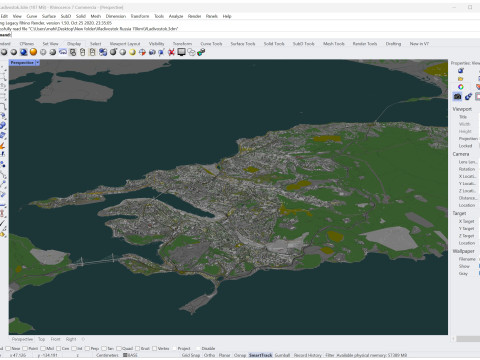Select the second gray sphere Shaded icon
The width and height of the screenshot is (480, 360).
click(x=14, y=52)
